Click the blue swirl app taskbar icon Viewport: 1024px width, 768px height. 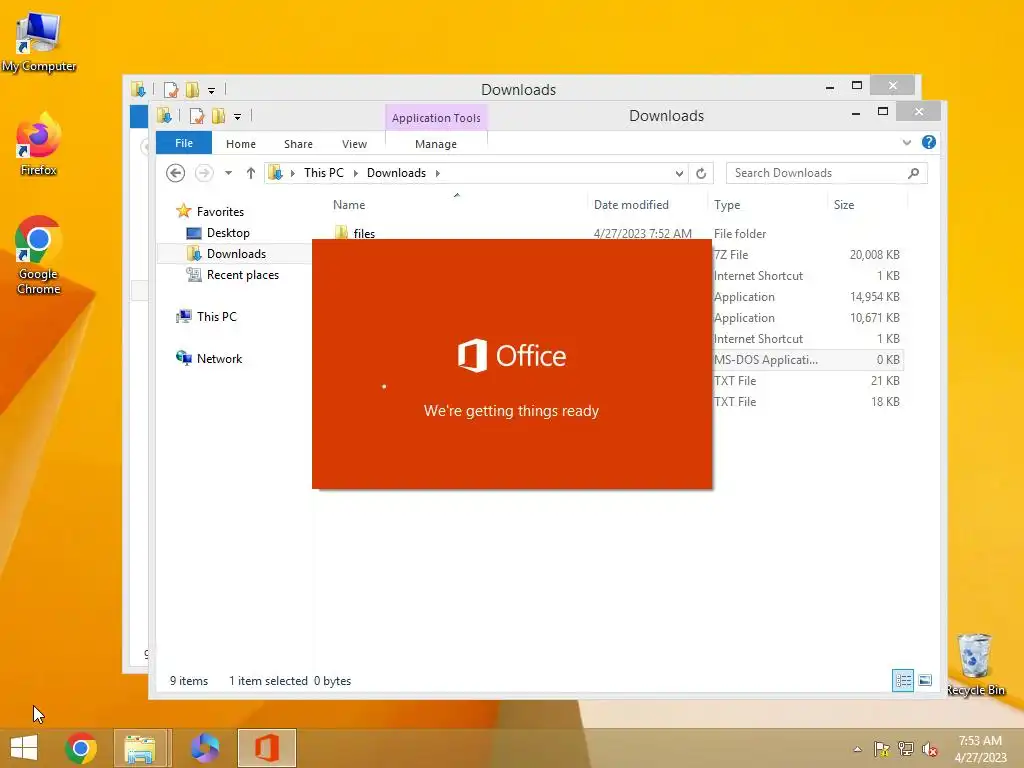(204, 748)
